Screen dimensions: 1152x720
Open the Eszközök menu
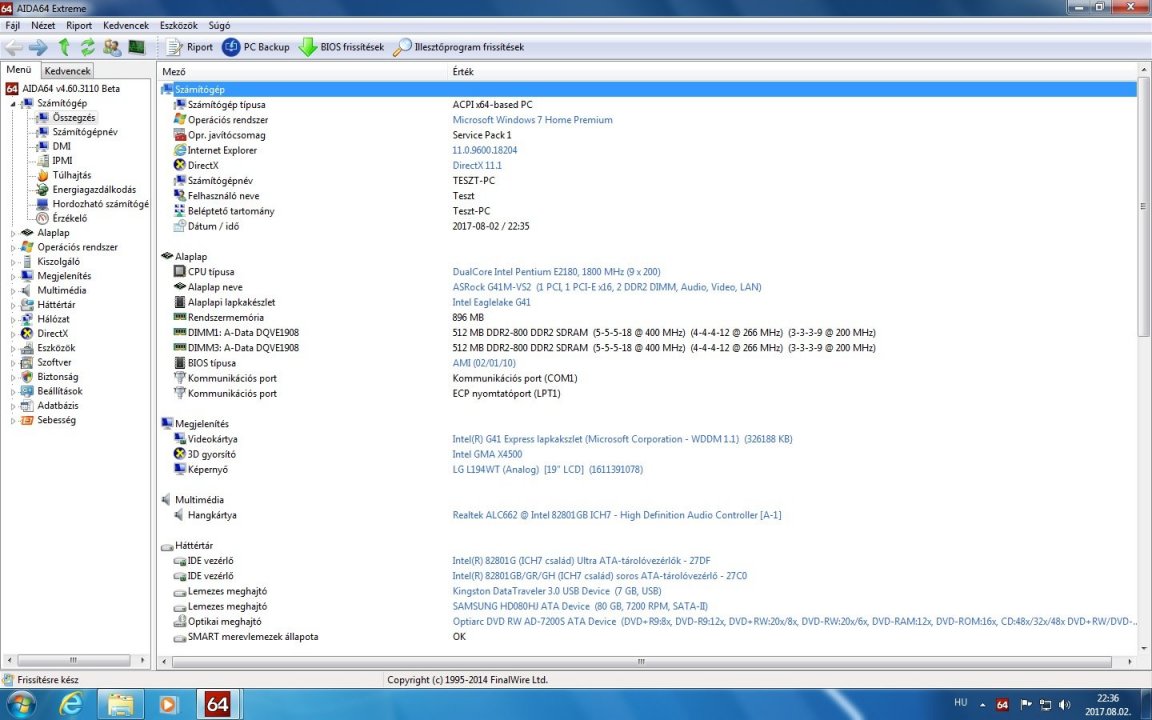pos(179,25)
